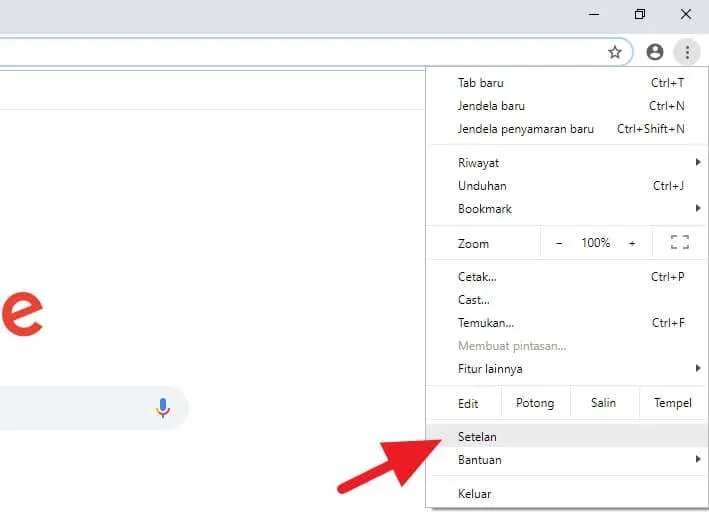Choose Jendela baru from the menu

(567, 106)
